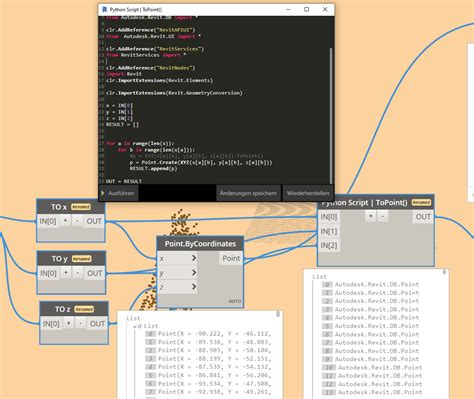The image size is (474, 399).
Task: Click the List label in Revit points preview
Action: pyautogui.click(x=319, y=277)
